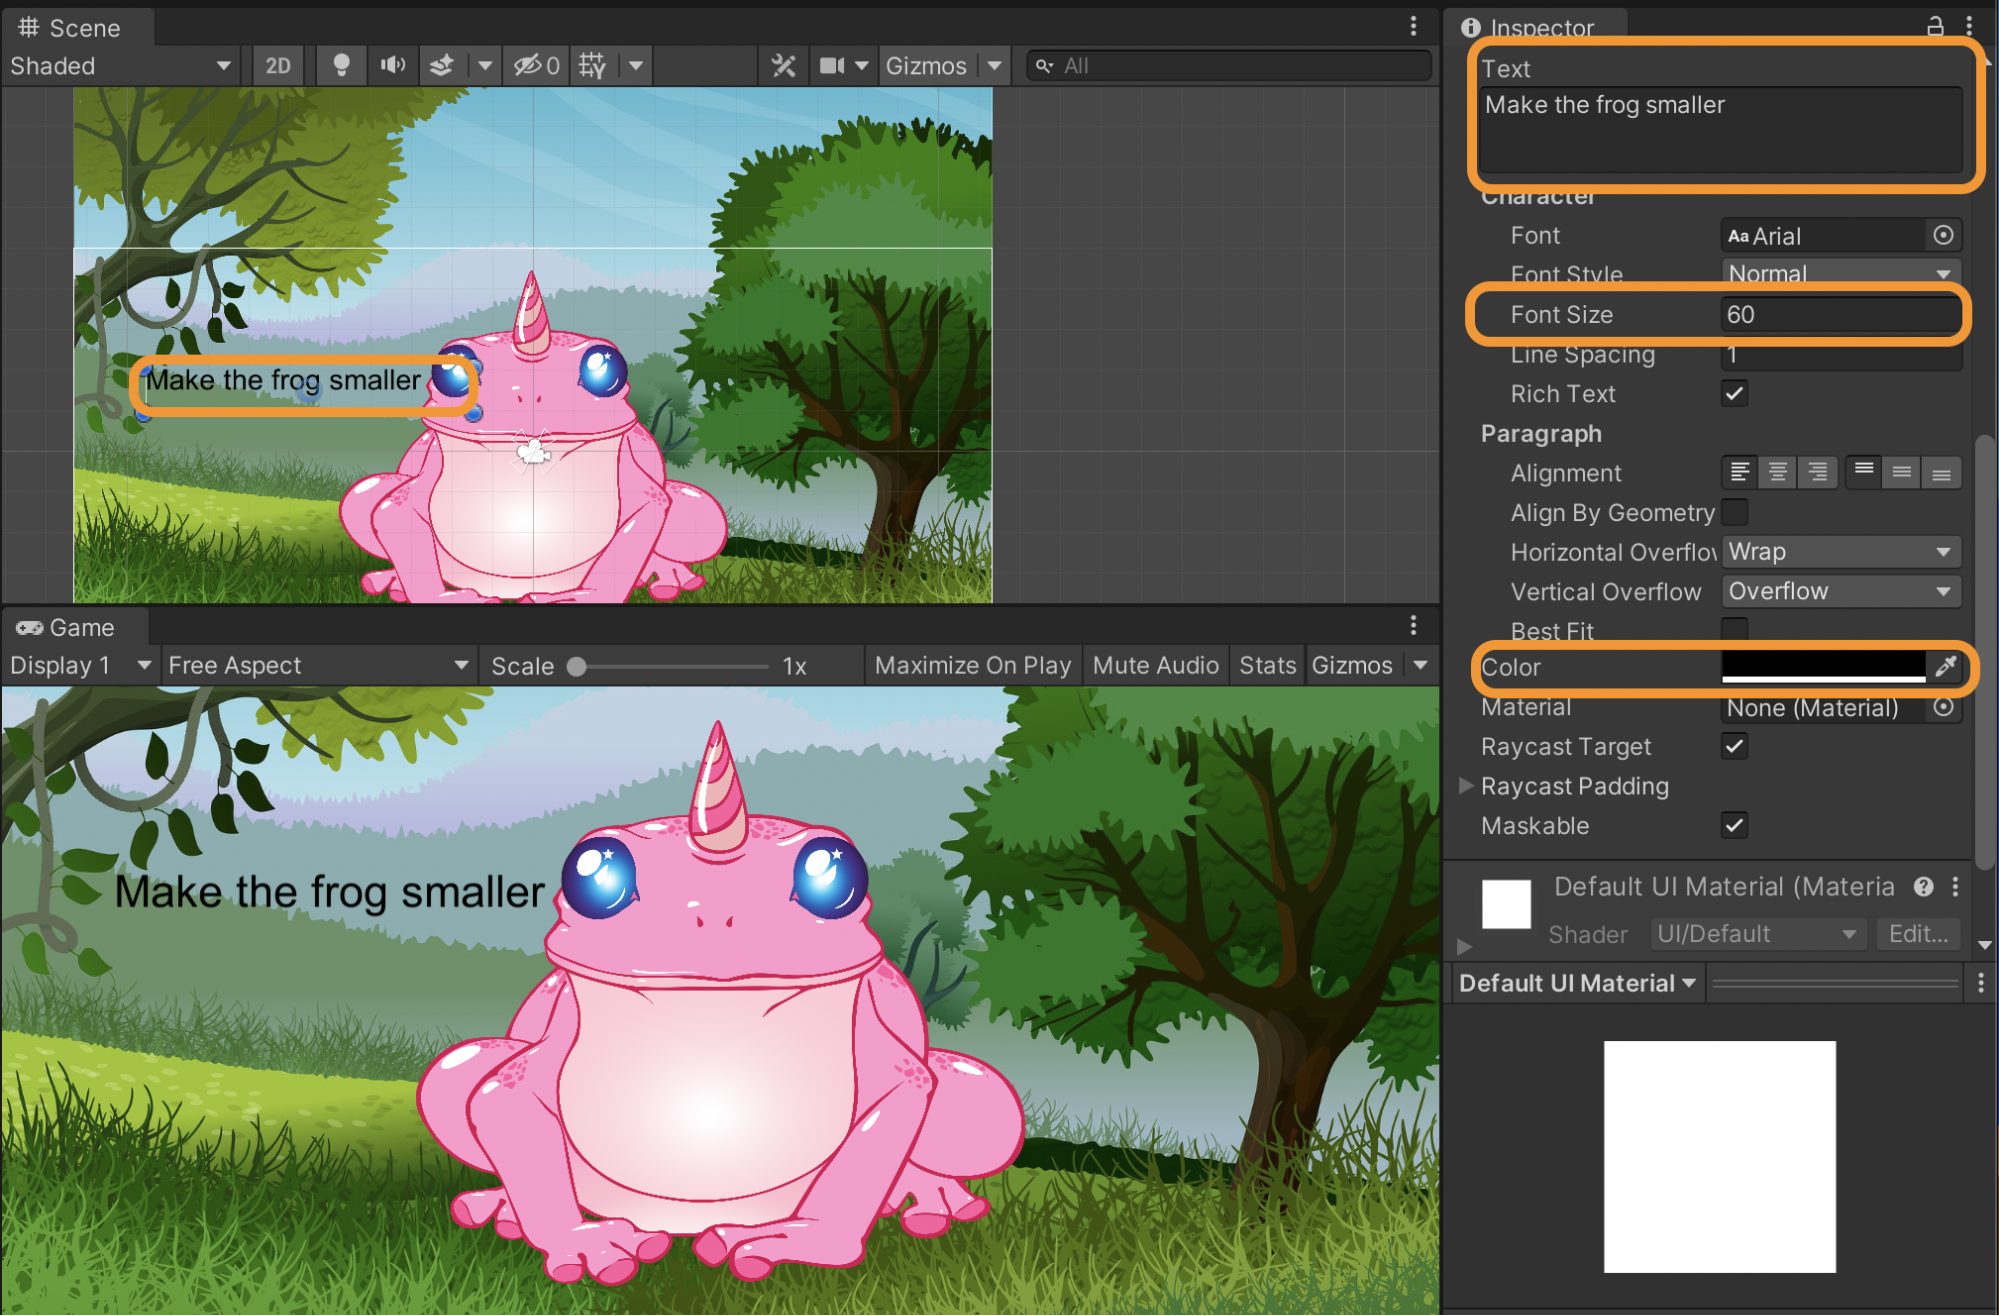This screenshot has width=1999, height=1316.
Task: Expand the Raycast Padding section
Action: tap(1466, 786)
